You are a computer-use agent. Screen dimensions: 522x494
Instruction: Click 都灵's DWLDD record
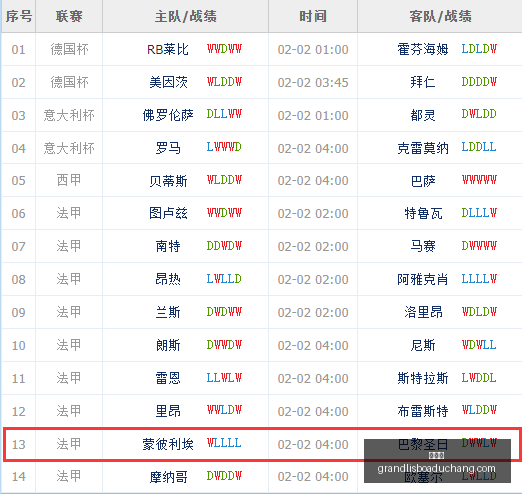479,114
